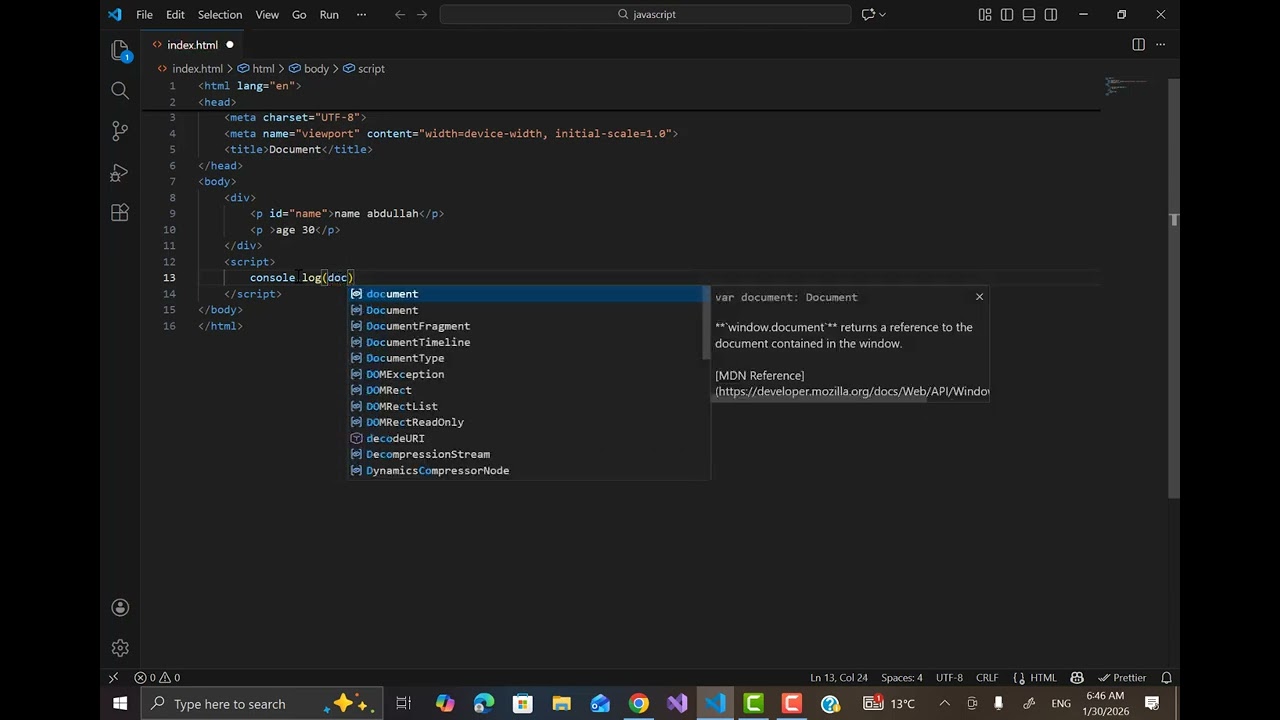Click unsaved dot on index.html tab
Viewport: 1280px width, 720px height.
coord(229,45)
